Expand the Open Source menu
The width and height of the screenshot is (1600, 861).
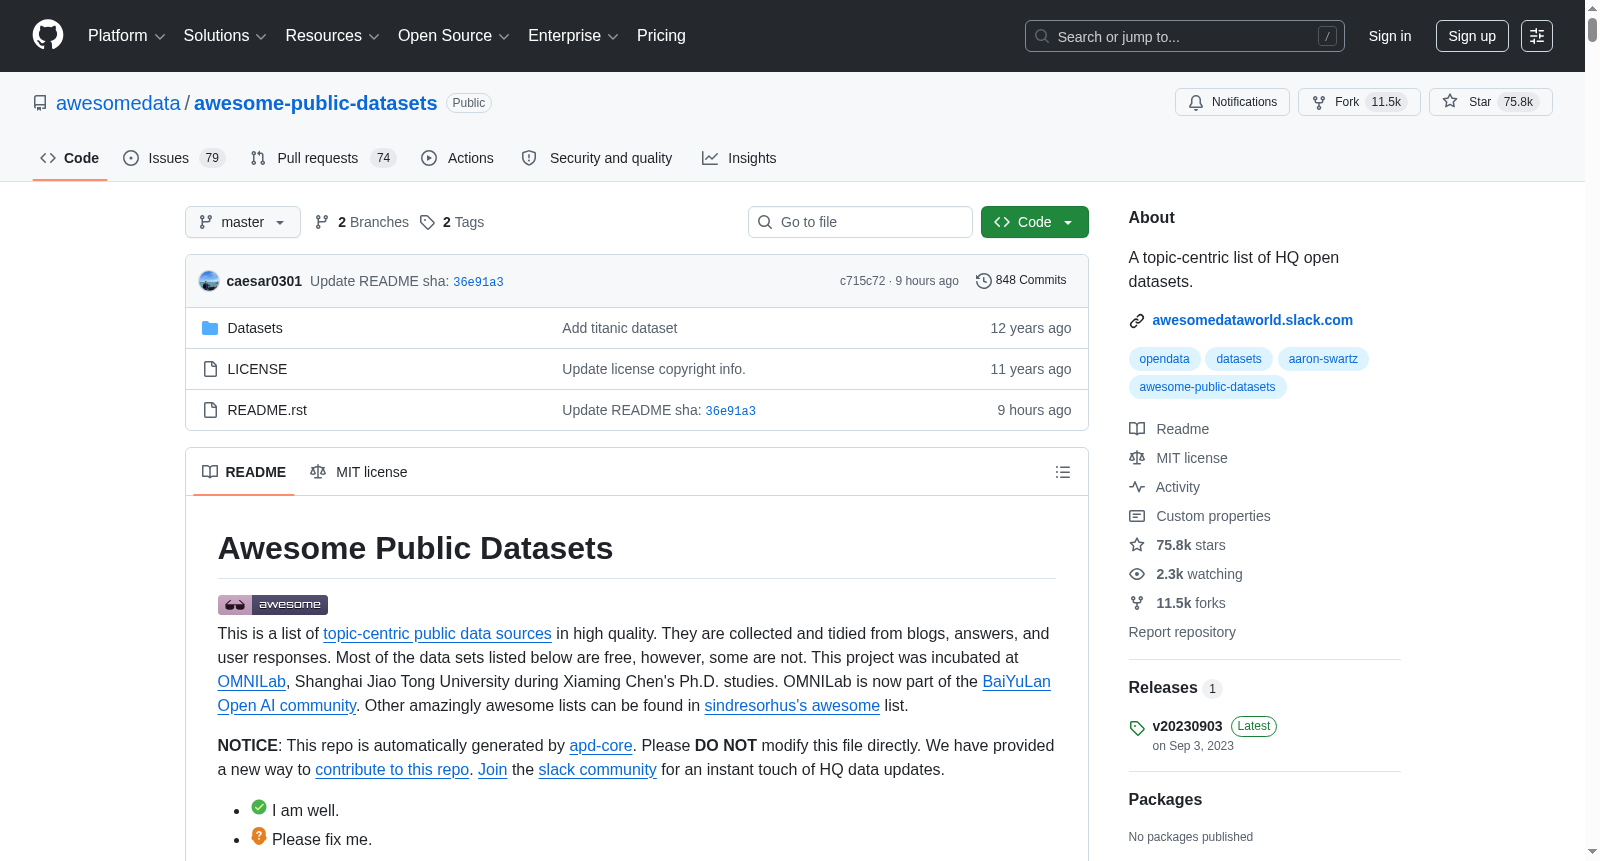[453, 36]
